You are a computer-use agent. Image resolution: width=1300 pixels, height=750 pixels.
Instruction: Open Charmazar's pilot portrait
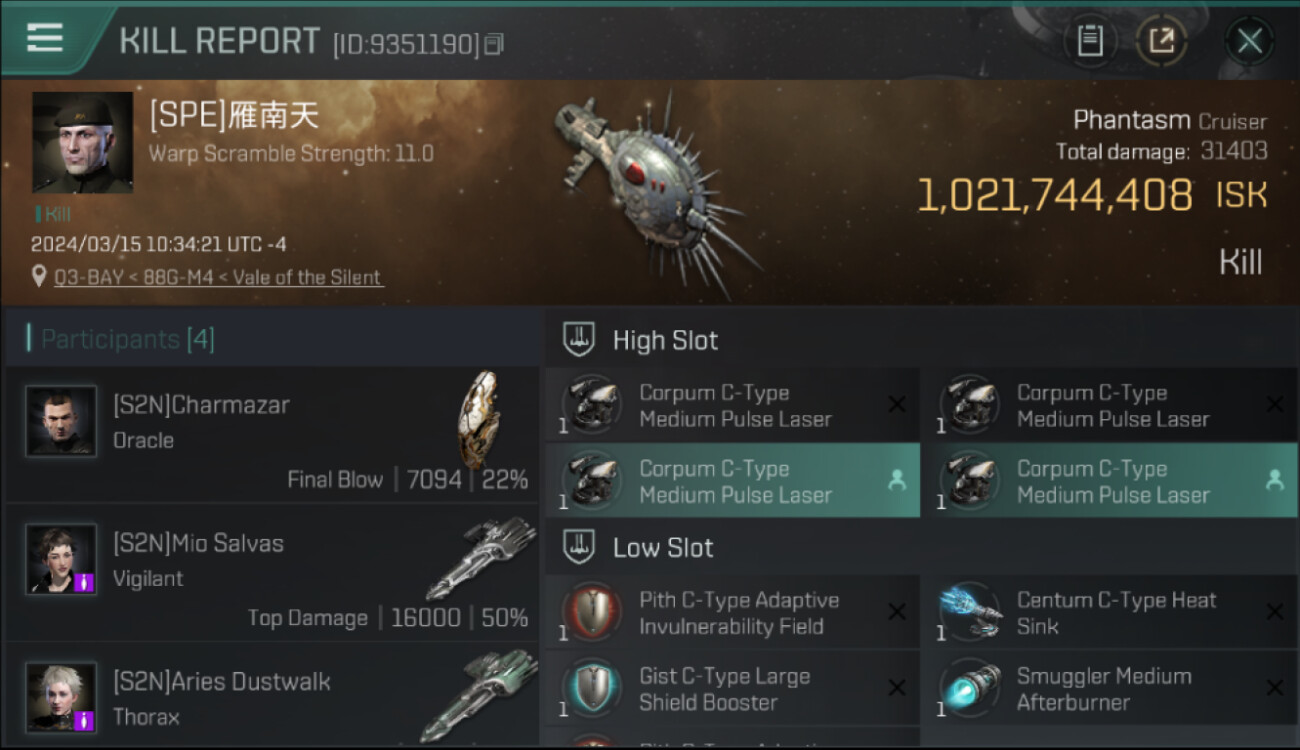(62, 421)
